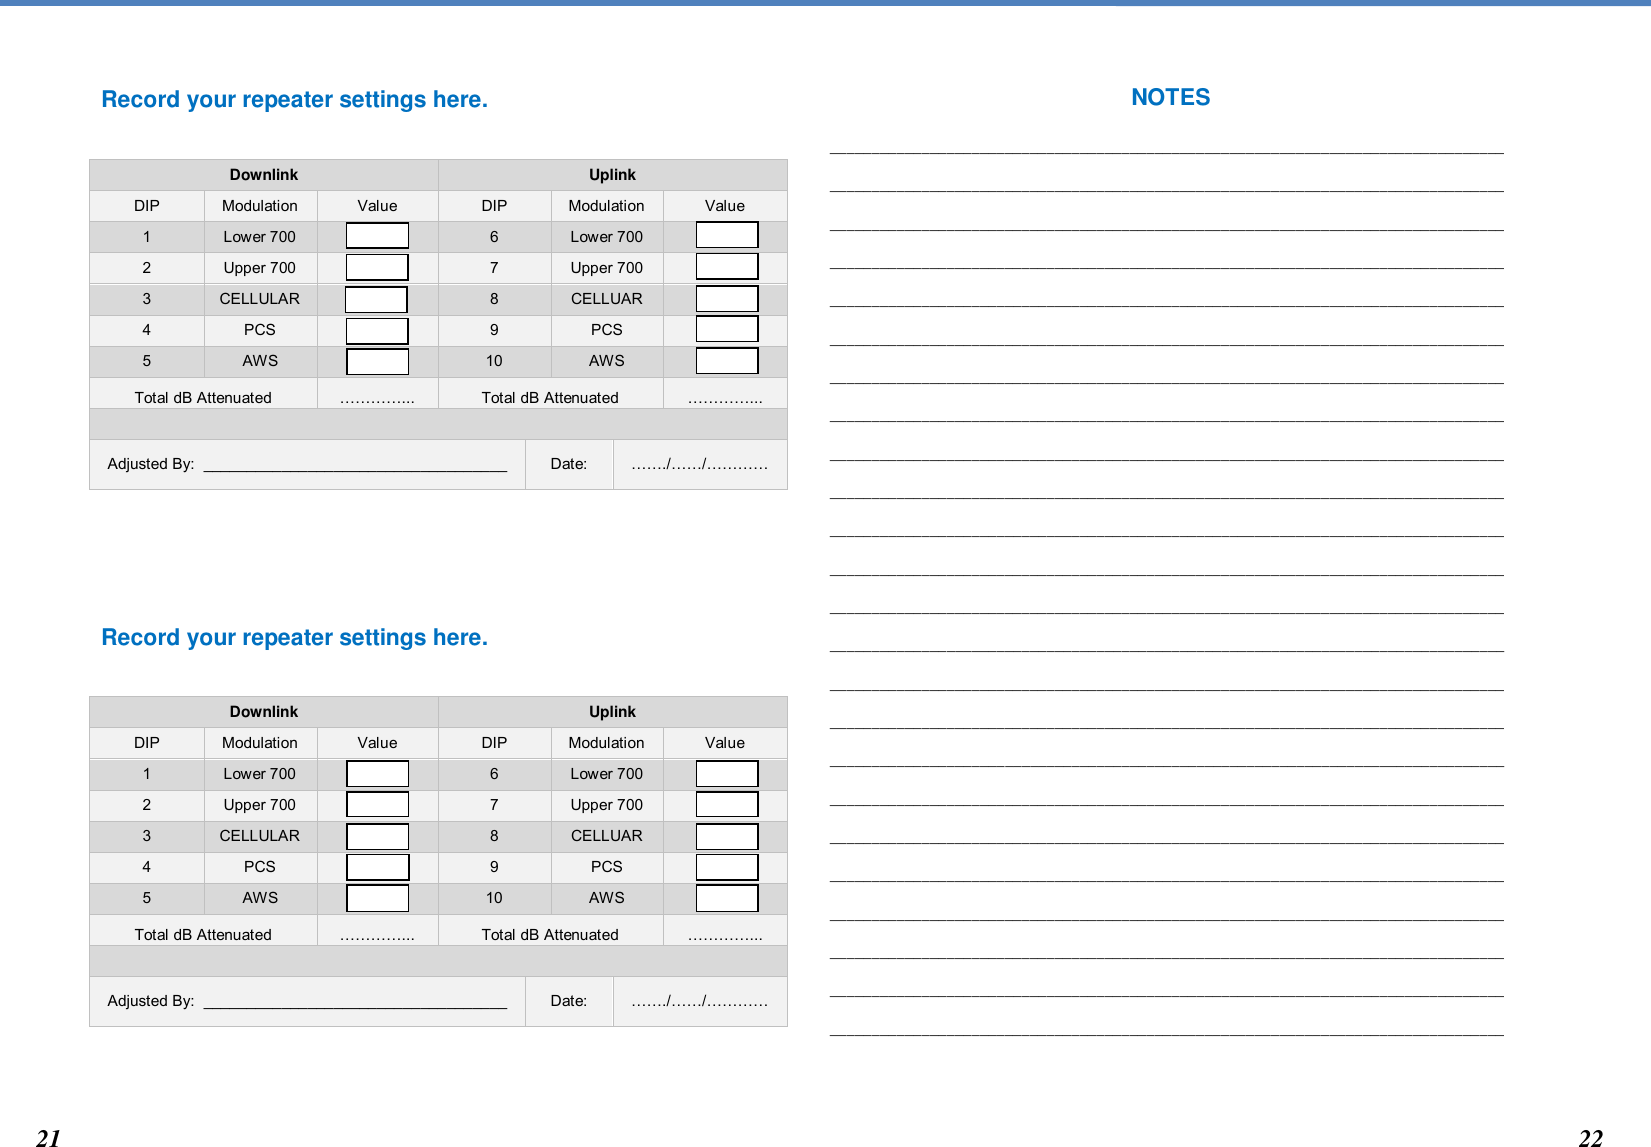Screen dimensions: 1651x1147
Task: Click the first ruled line under NOTES
Action: pyautogui.click(x=1166, y=152)
